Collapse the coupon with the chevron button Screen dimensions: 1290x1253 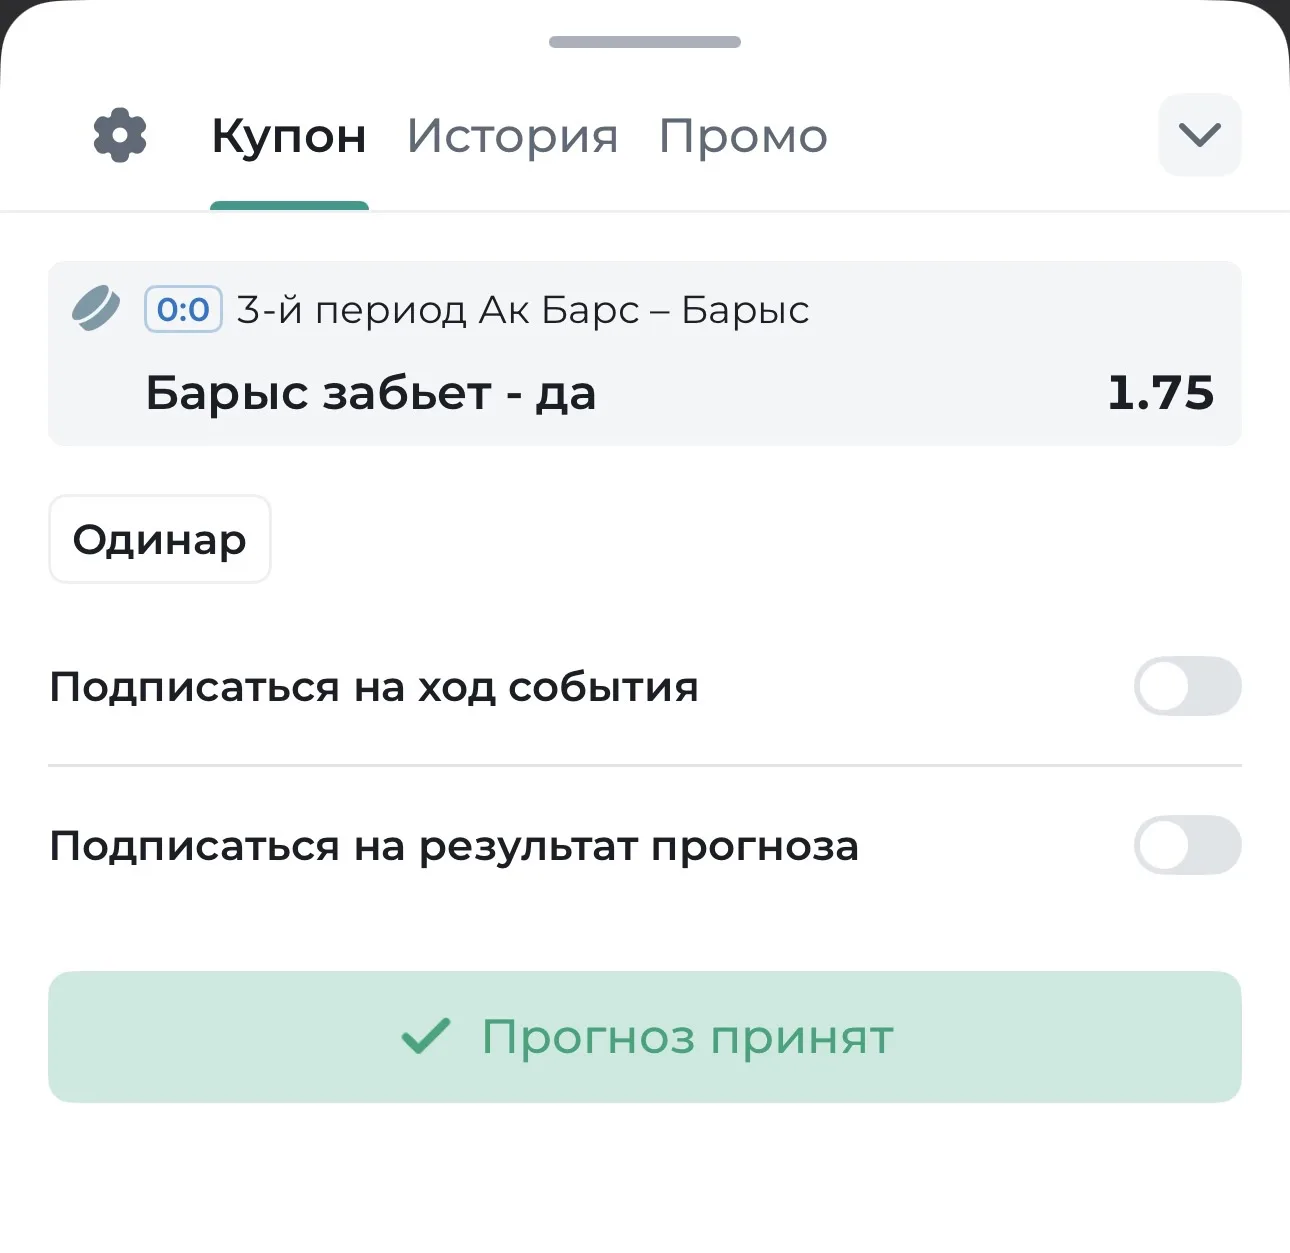[x=1200, y=135]
